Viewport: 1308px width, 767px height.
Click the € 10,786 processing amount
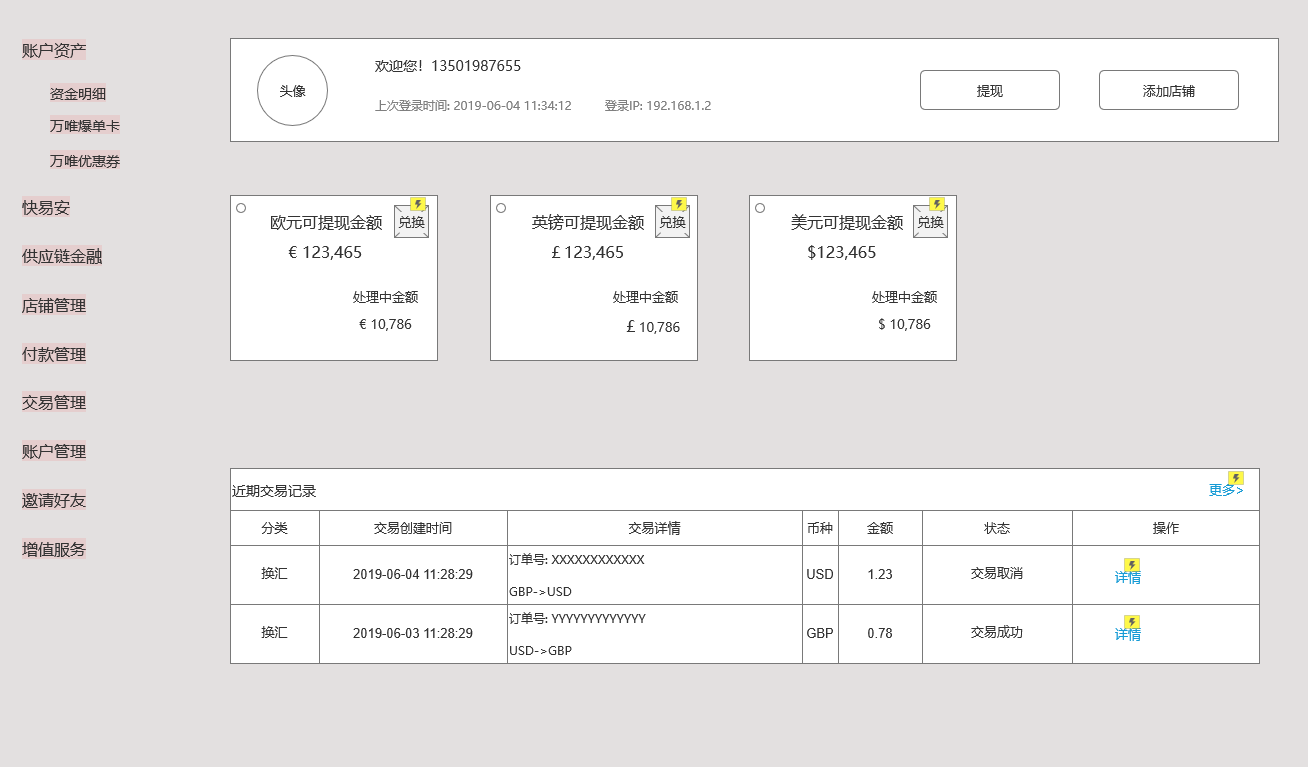click(385, 325)
